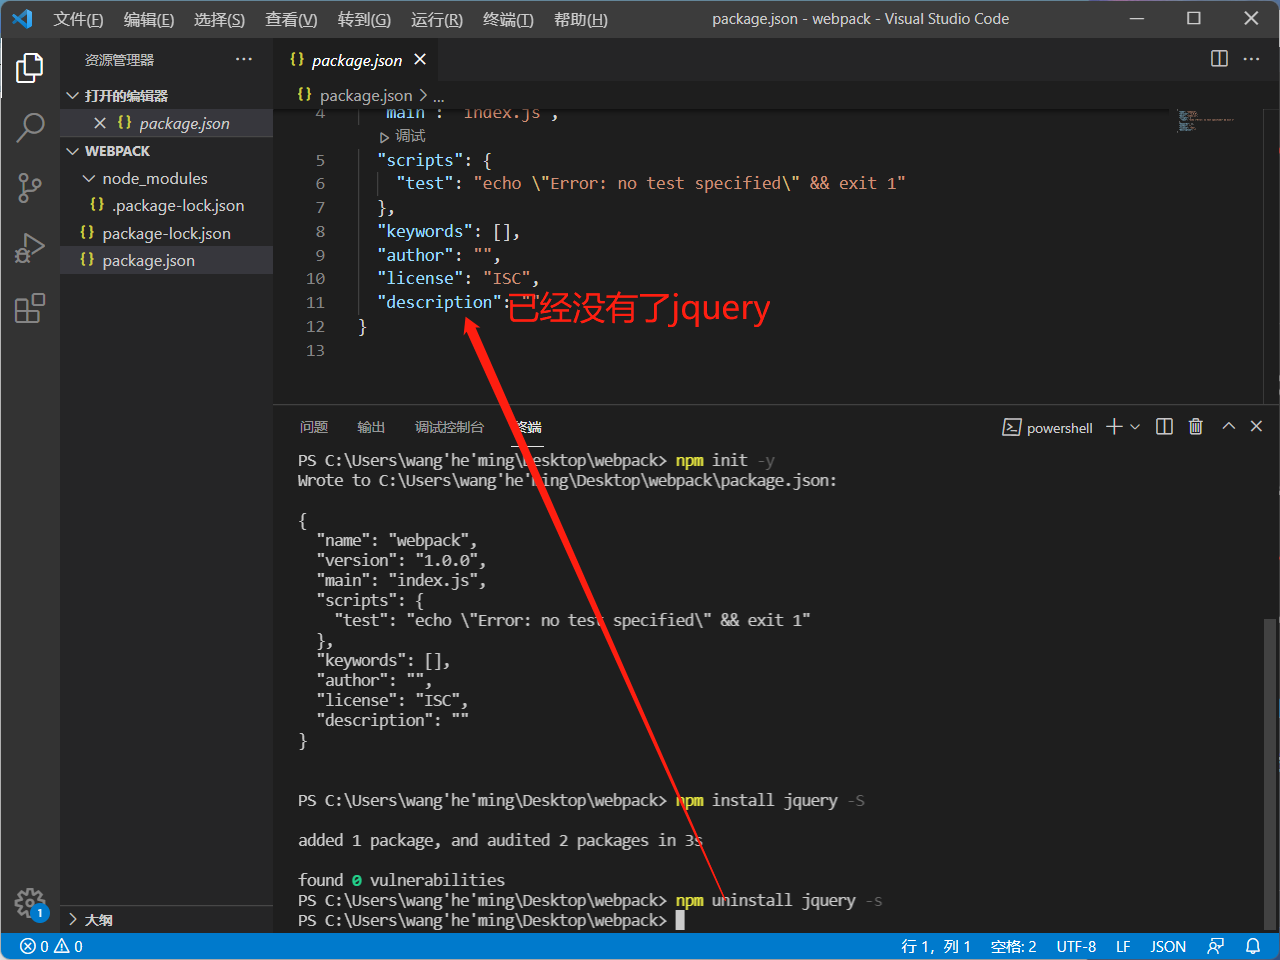Open the Search view in activity bar
The width and height of the screenshot is (1280, 960).
(x=30, y=127)
